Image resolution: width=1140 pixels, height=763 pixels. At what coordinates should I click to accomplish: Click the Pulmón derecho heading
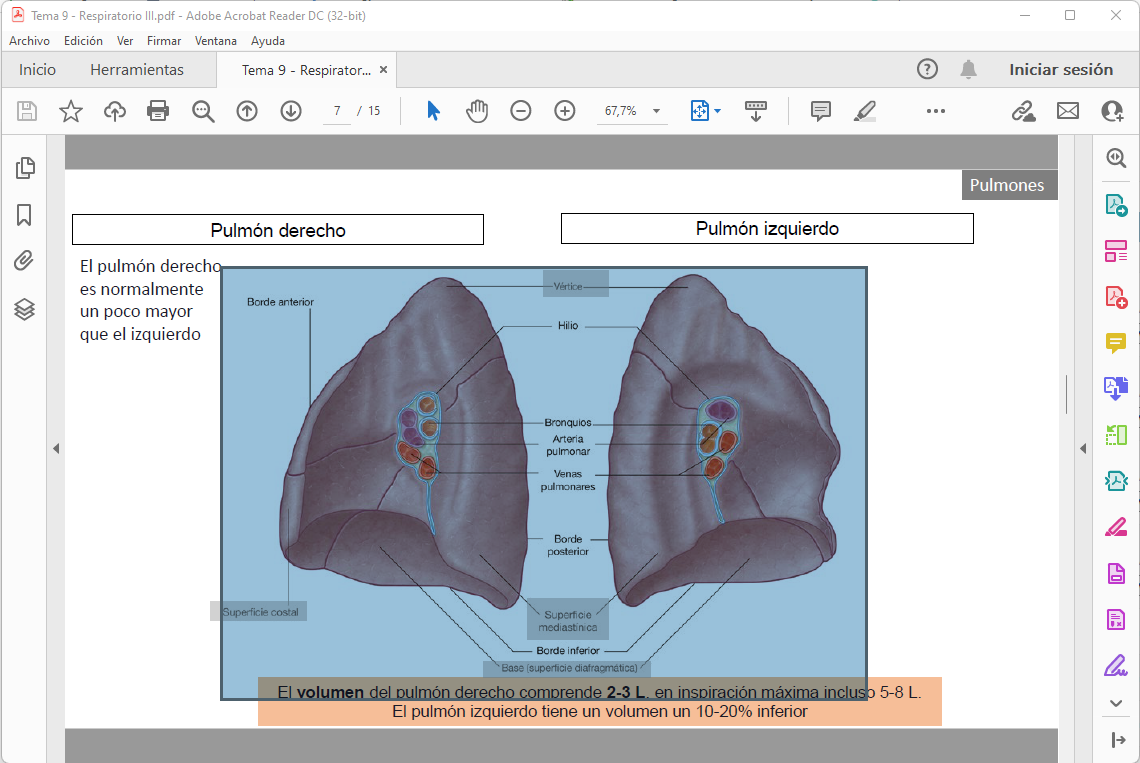[278, 230]
